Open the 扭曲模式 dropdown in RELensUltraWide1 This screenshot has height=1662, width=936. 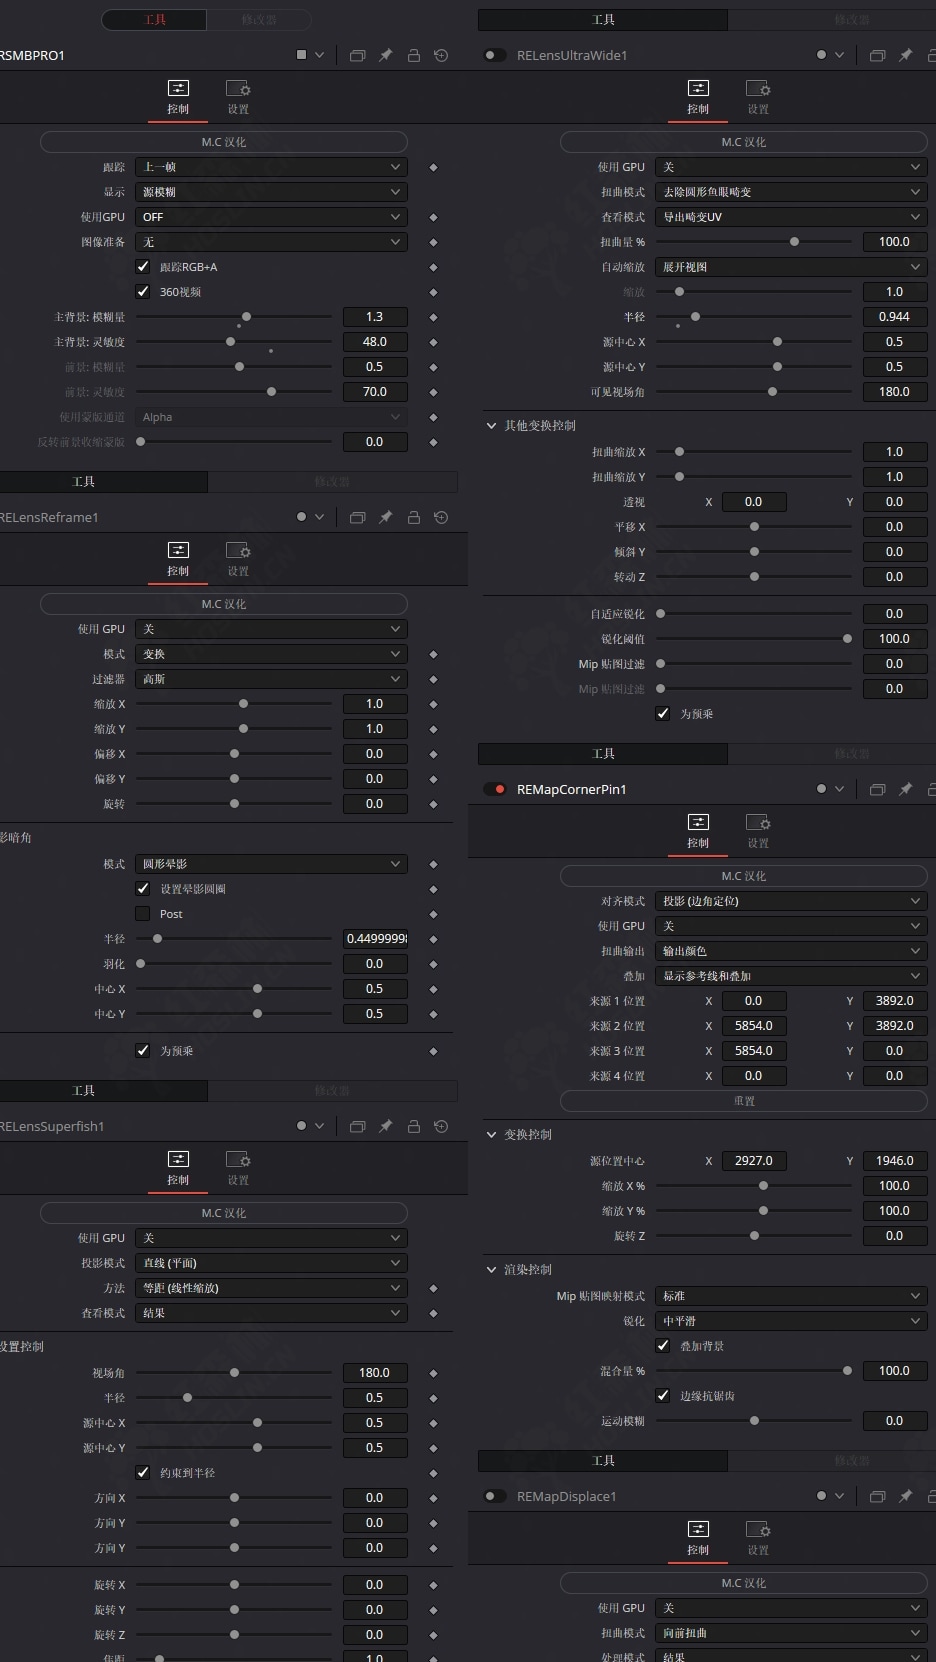tap(791, 192)
